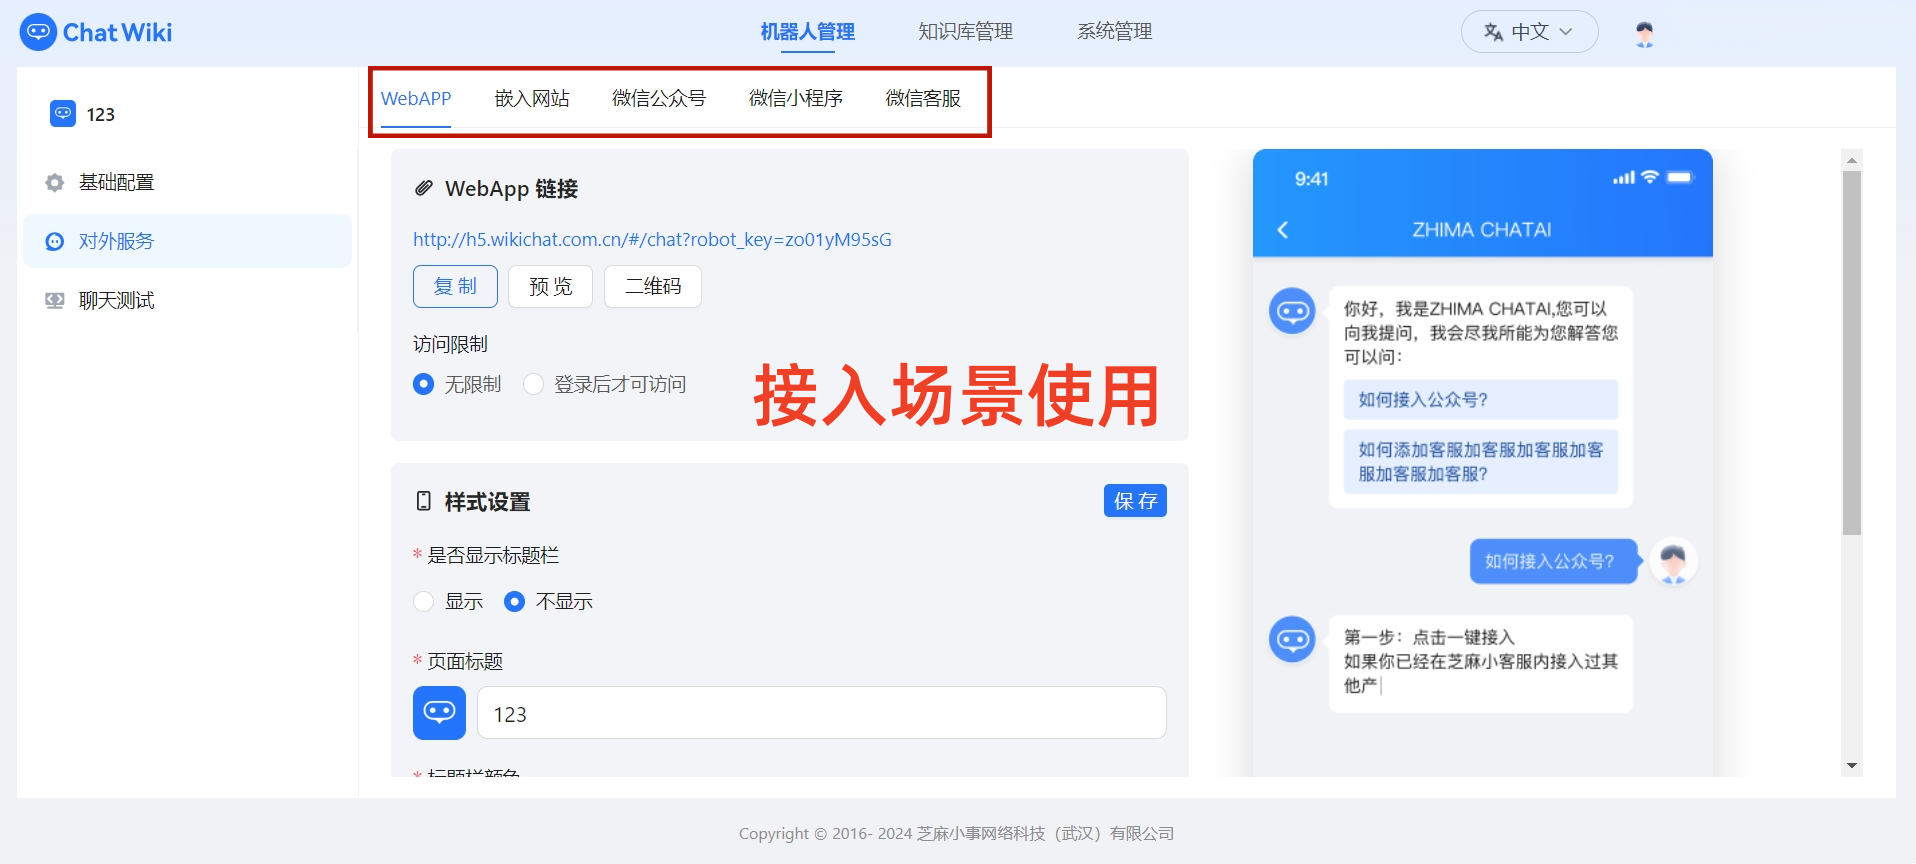This screenshot has height=864, width=1916.
Task: Click suggested question 如何接入公众号? in preview
Action: [1480, 399]
